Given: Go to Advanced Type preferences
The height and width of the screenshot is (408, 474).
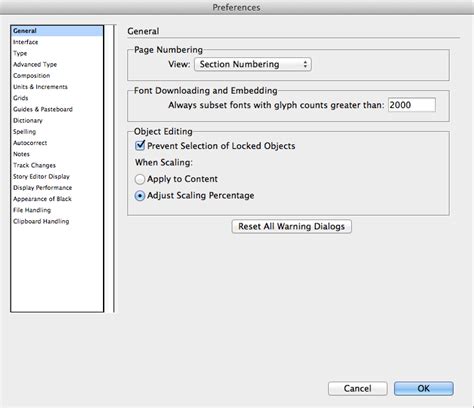Looking at the screenshot, I should (x=35, y=64).
